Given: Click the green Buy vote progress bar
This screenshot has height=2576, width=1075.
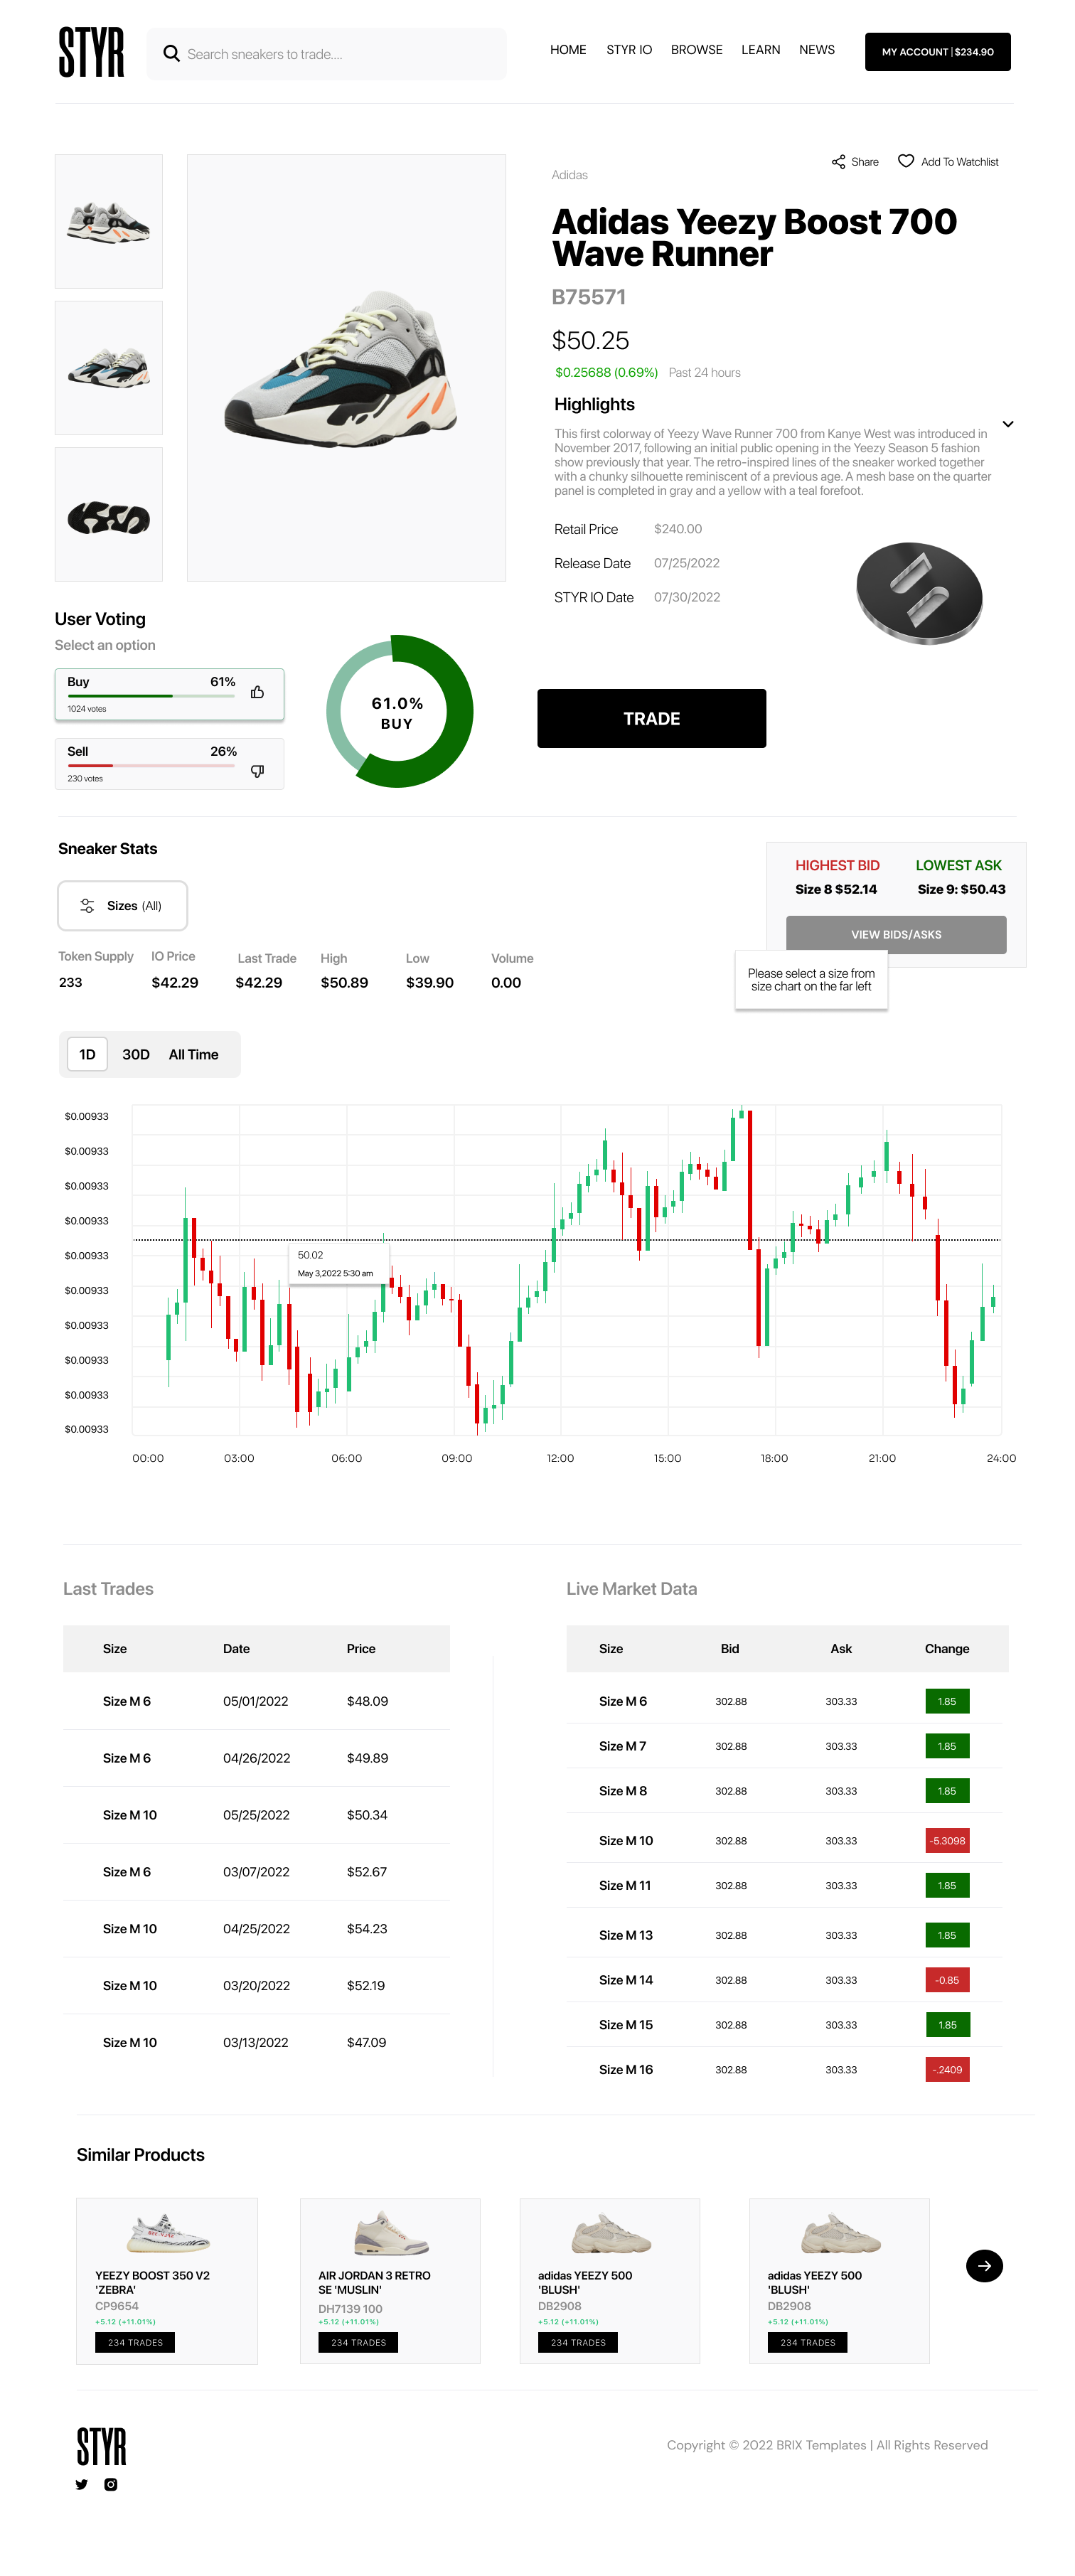Looking at the screenshot, I should click(151, 696).
